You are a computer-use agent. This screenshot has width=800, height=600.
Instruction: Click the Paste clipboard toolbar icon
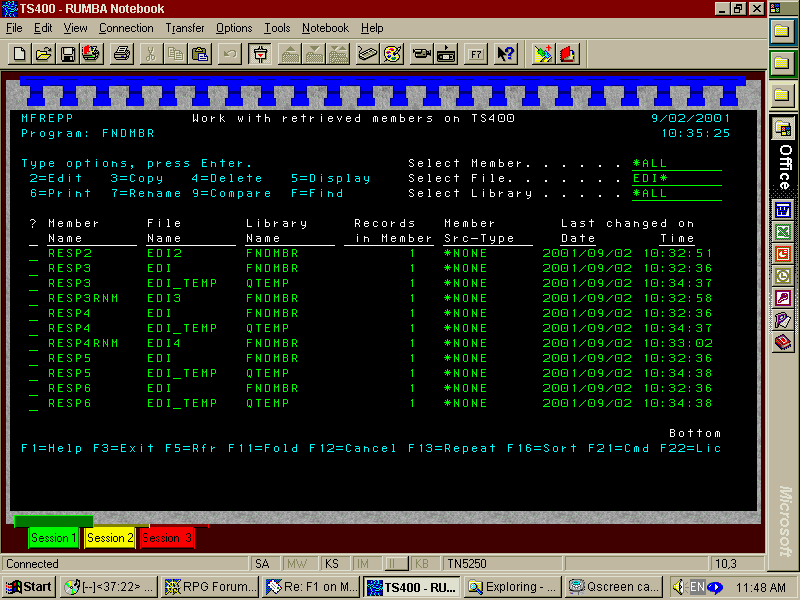(x=200, y=54)
